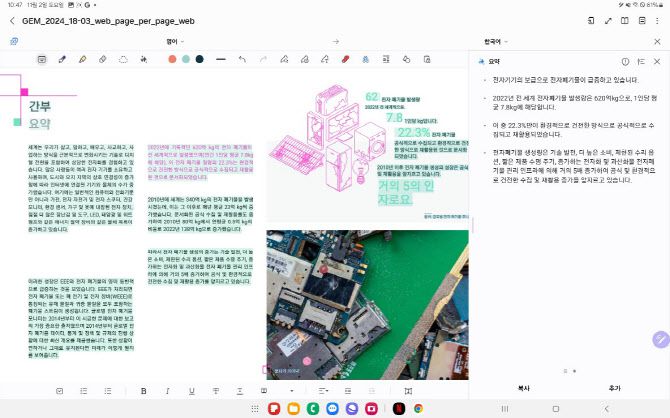This screenshot has height=418, width=670.
Task: Open the font size control
Action: [x=240, y=391]
